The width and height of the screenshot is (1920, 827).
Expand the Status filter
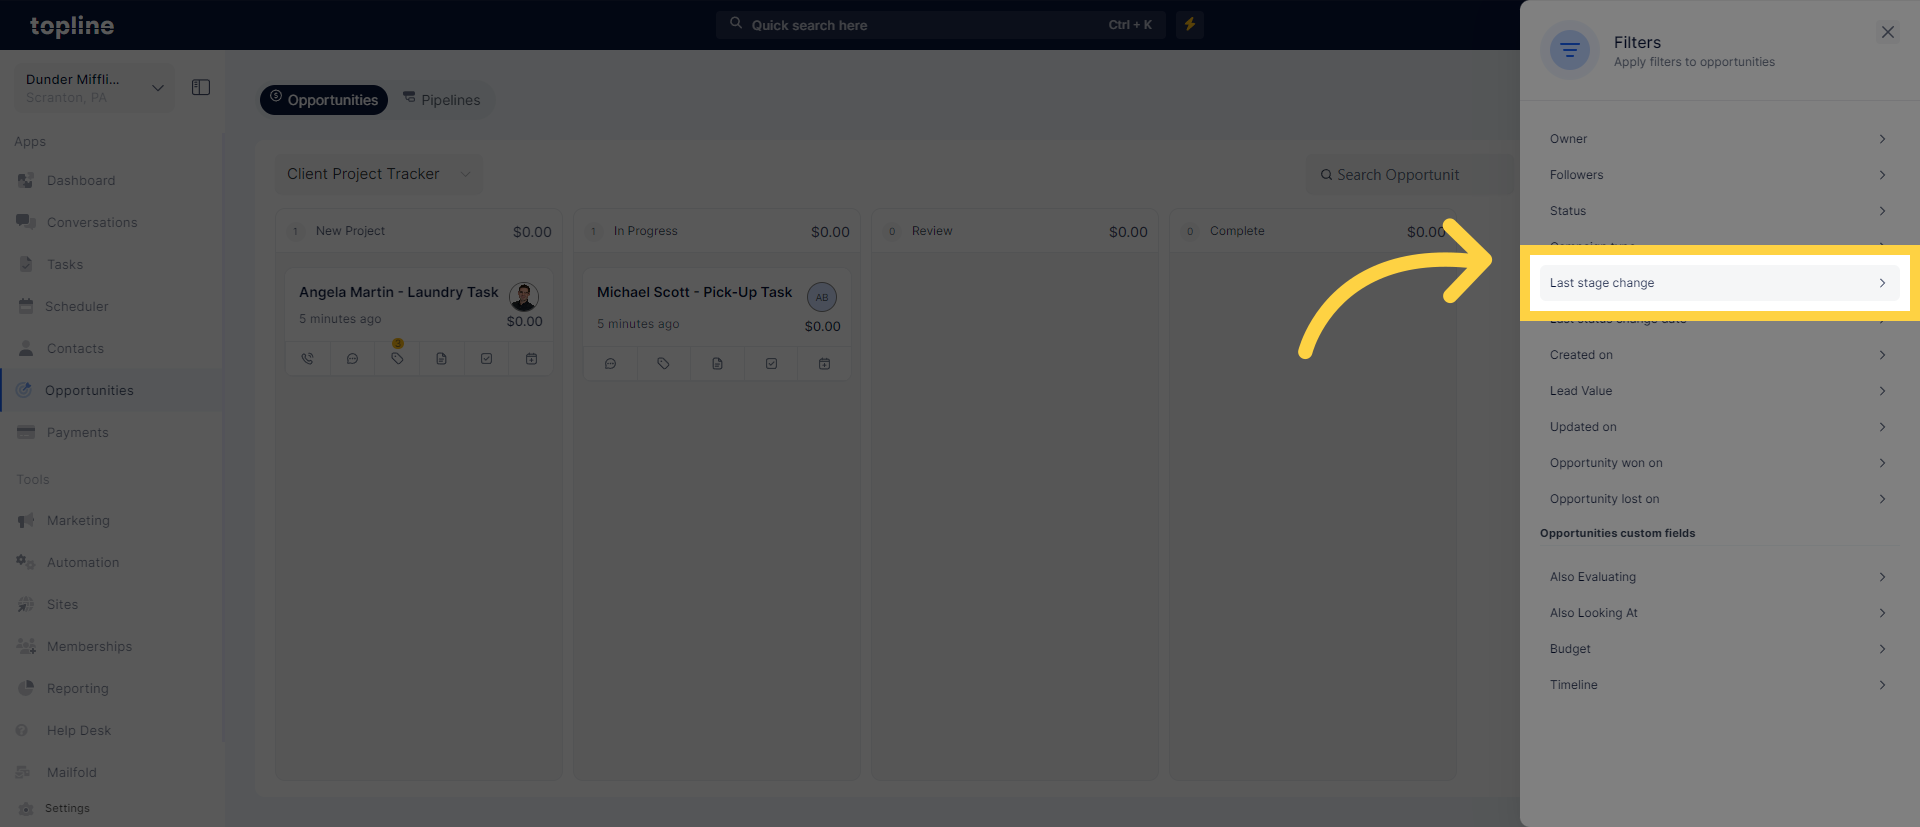pos(1718,211)
